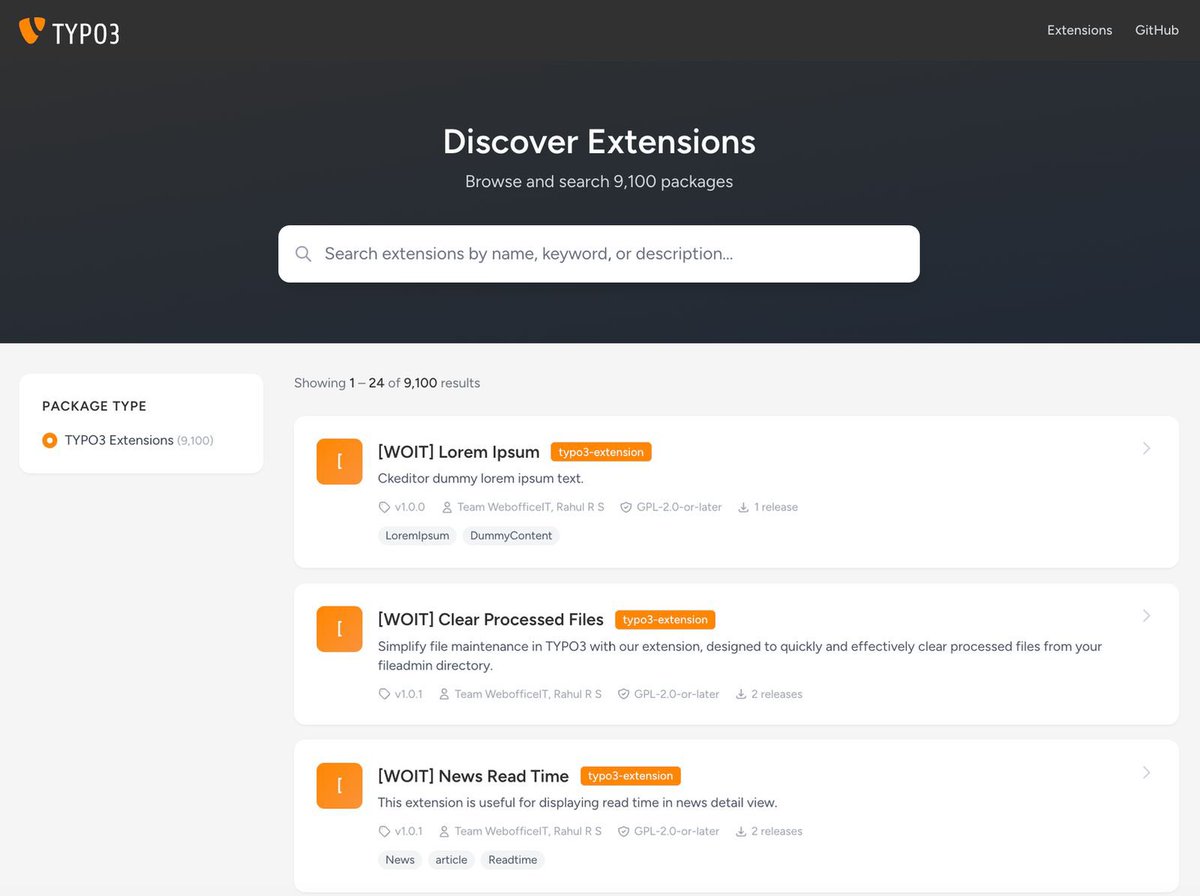
Task: Click 'v1.0.0' version text on Lorem Ipsum
Action: click(x=410, y=507)
